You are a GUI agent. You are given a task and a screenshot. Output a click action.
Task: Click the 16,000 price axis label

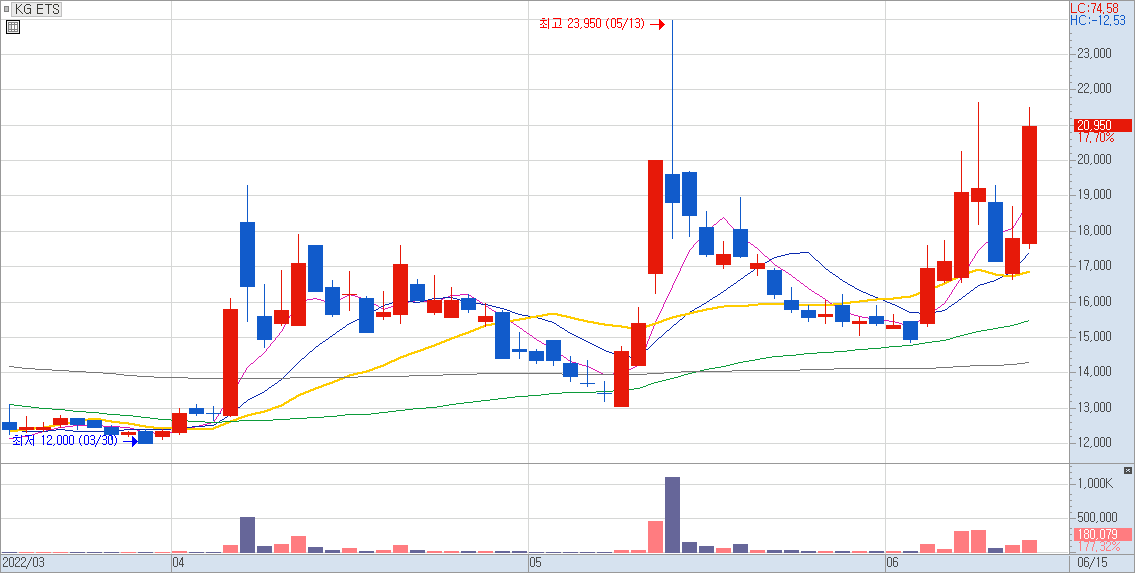pyautogui.click(x=1094, y=302)
